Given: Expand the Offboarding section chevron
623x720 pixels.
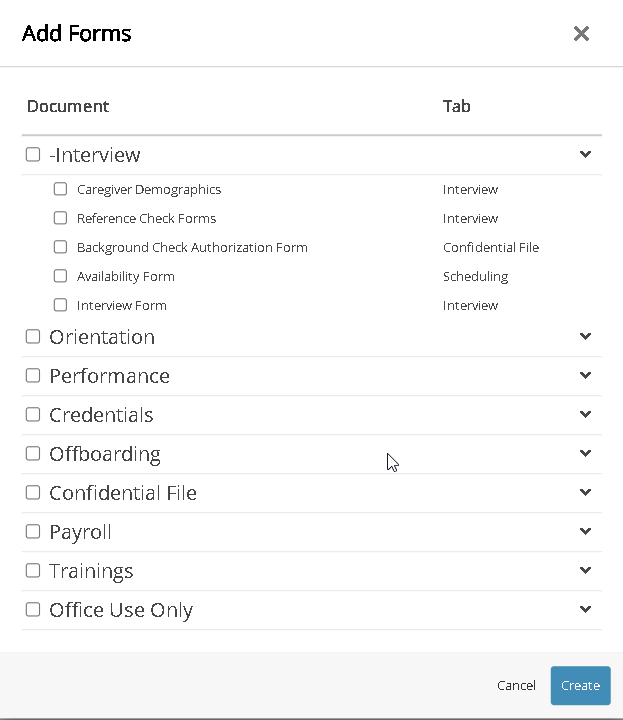Looking at the screenshot, I should click(586, 453).
